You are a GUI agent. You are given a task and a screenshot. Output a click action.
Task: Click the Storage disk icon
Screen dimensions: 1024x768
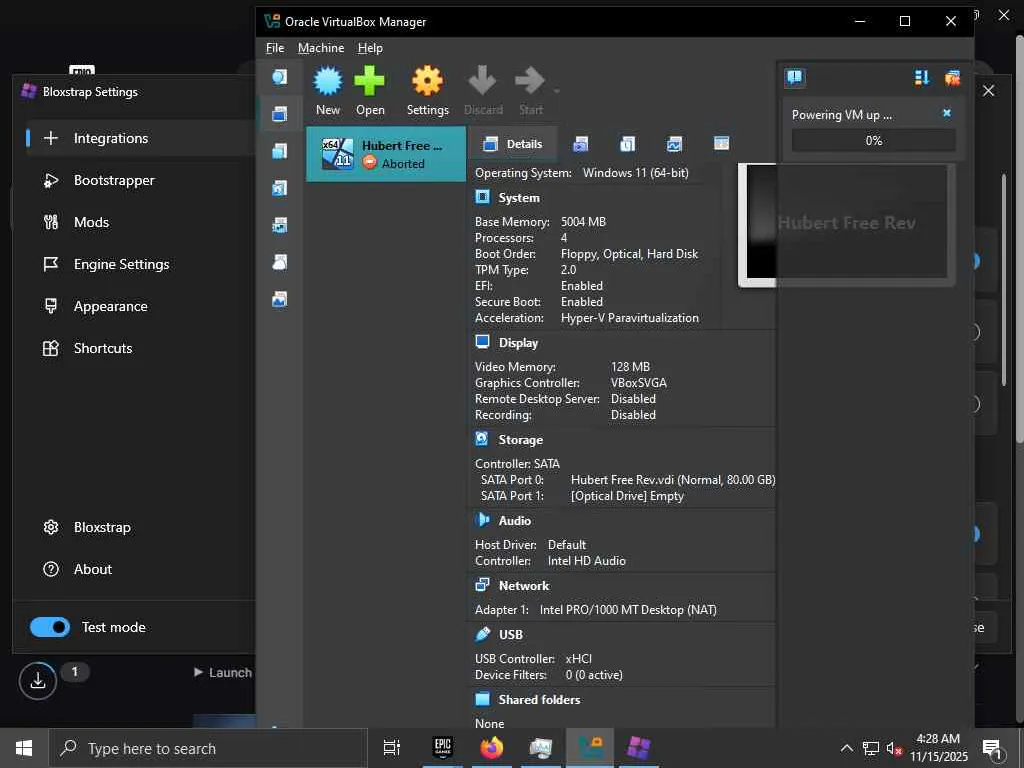(482, 438)
